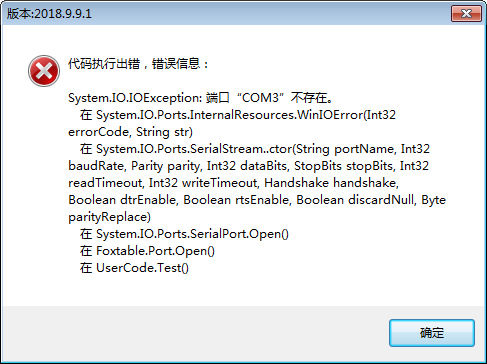This screenshot has width=487, height=364.
Task: Click the Handshake handshake parameter text
Action: [331, 183]
